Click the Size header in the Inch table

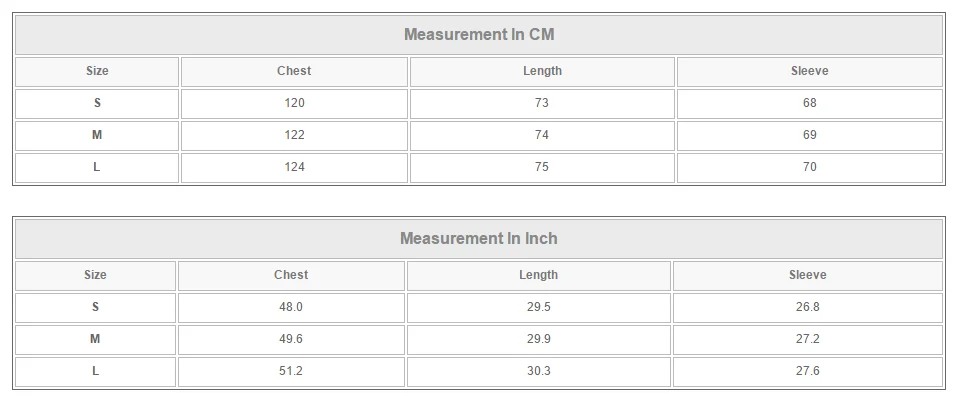[95, 276]
